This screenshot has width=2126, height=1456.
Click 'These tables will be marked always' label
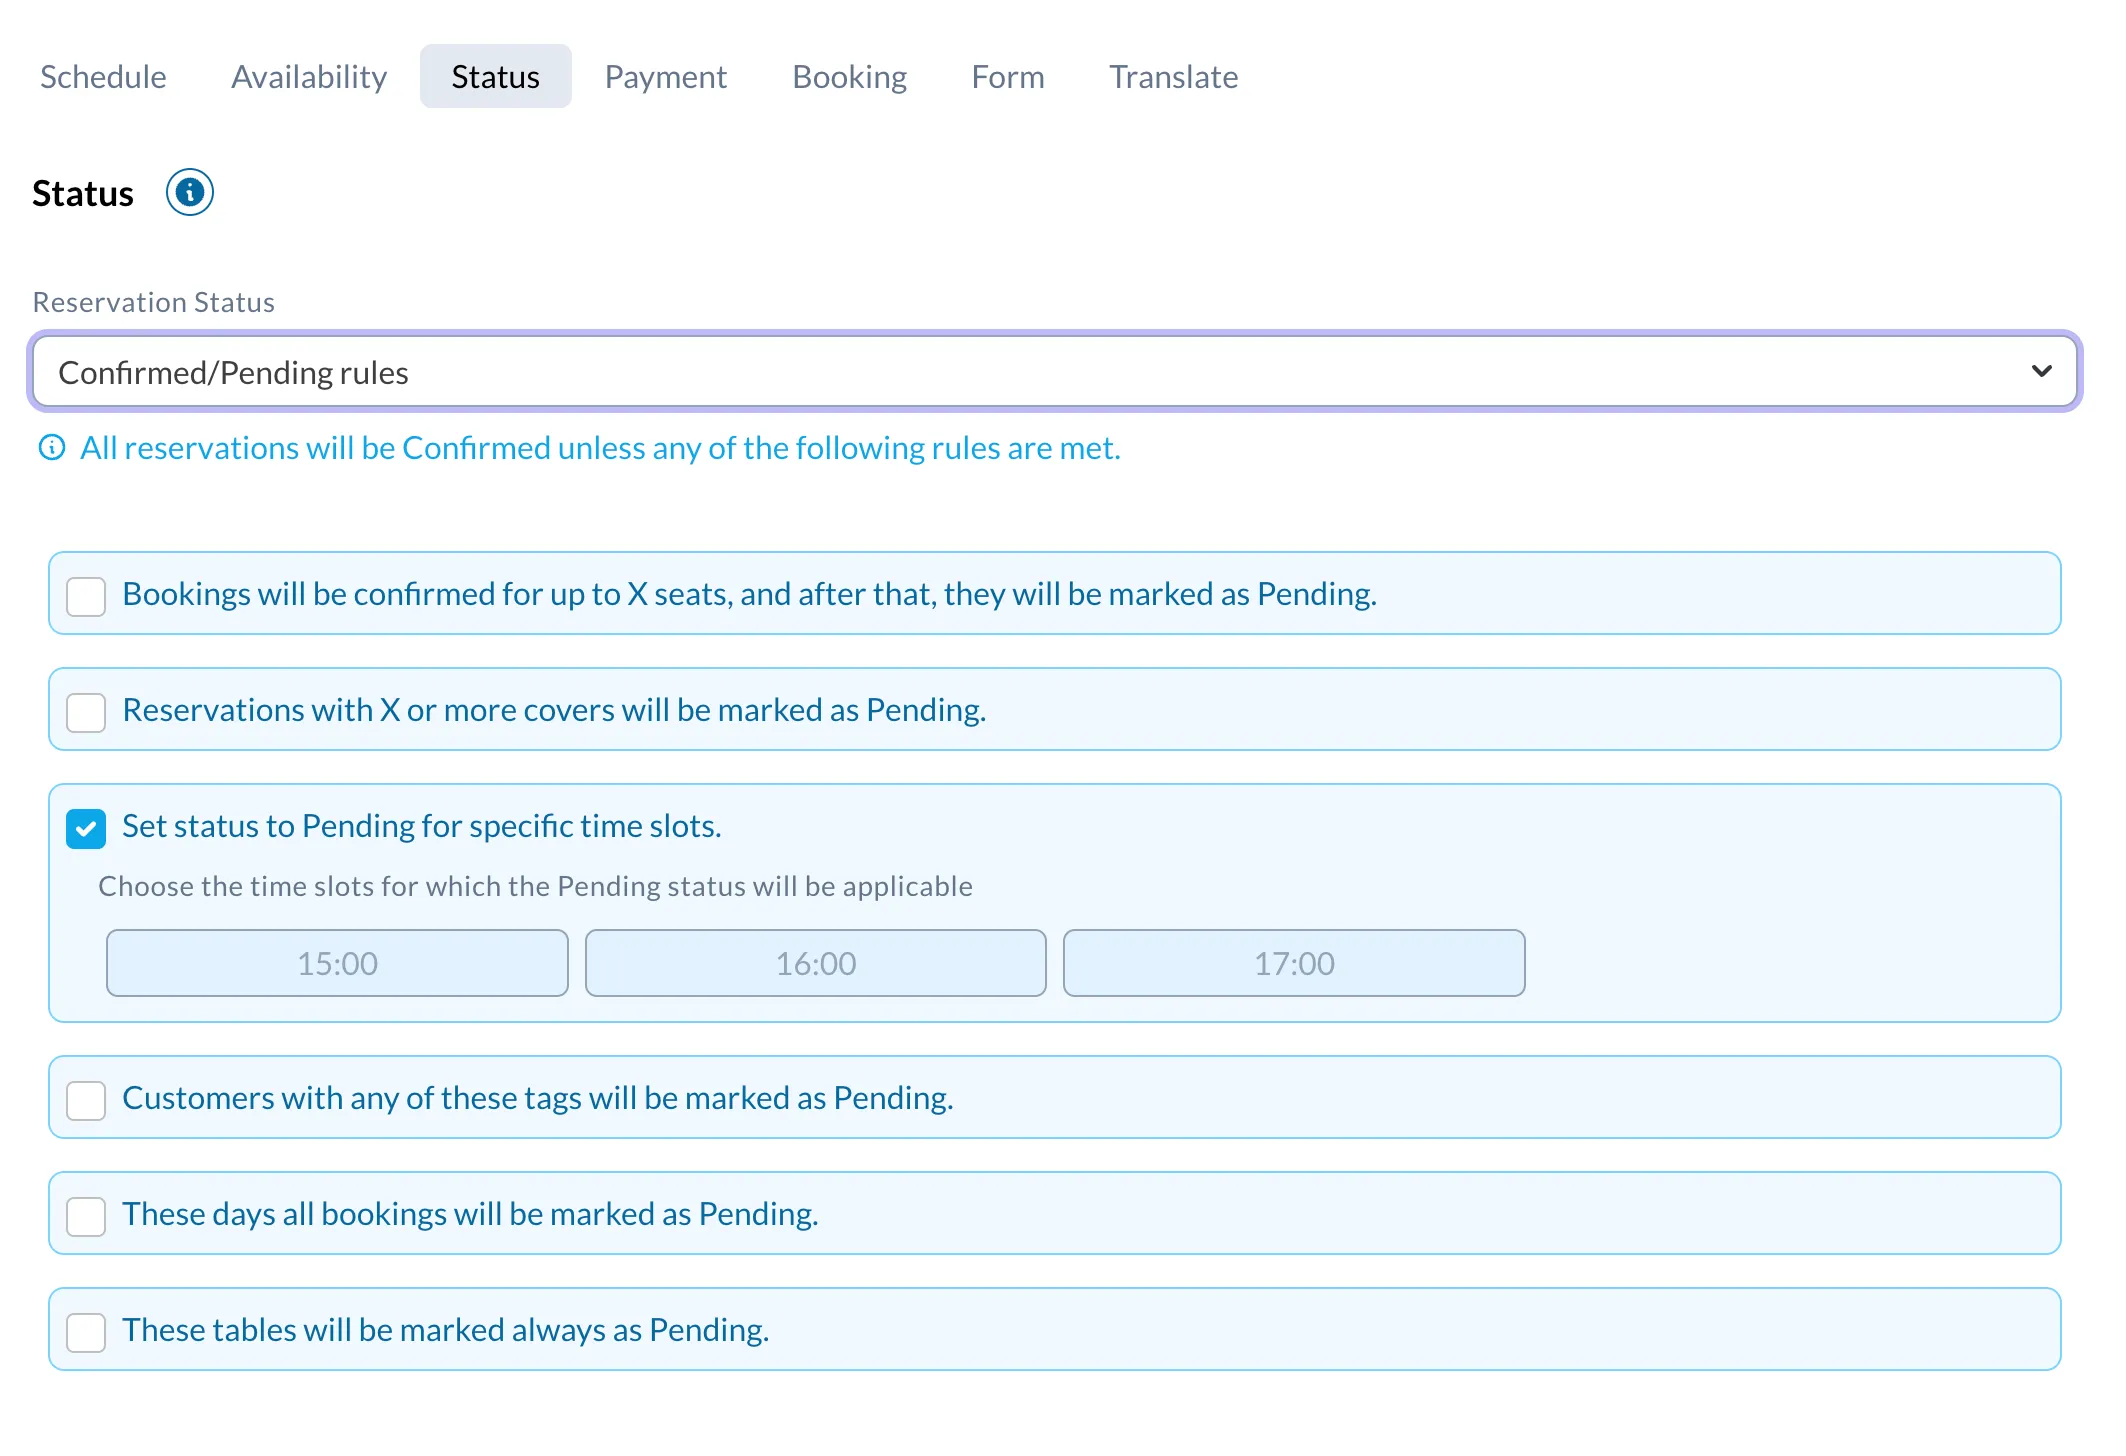(x=445, y=1330)
